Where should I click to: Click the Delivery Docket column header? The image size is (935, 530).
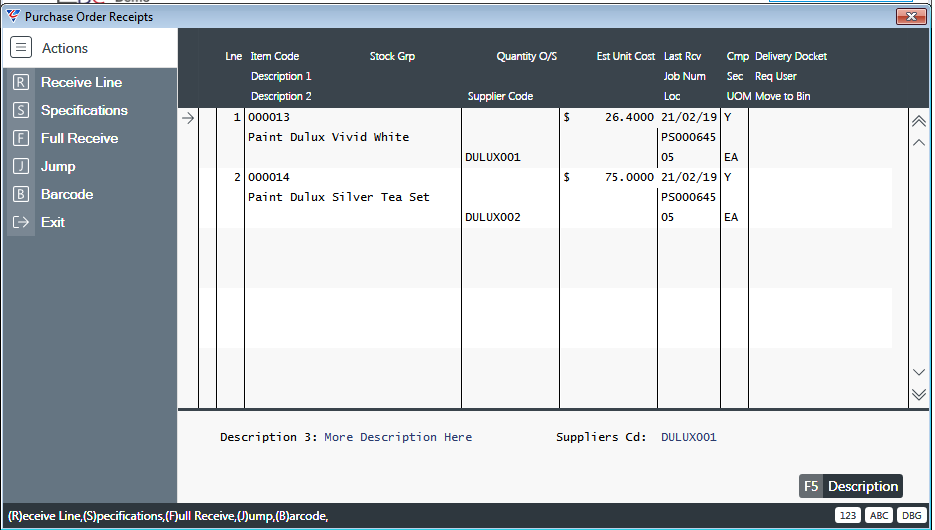[791, 56]
